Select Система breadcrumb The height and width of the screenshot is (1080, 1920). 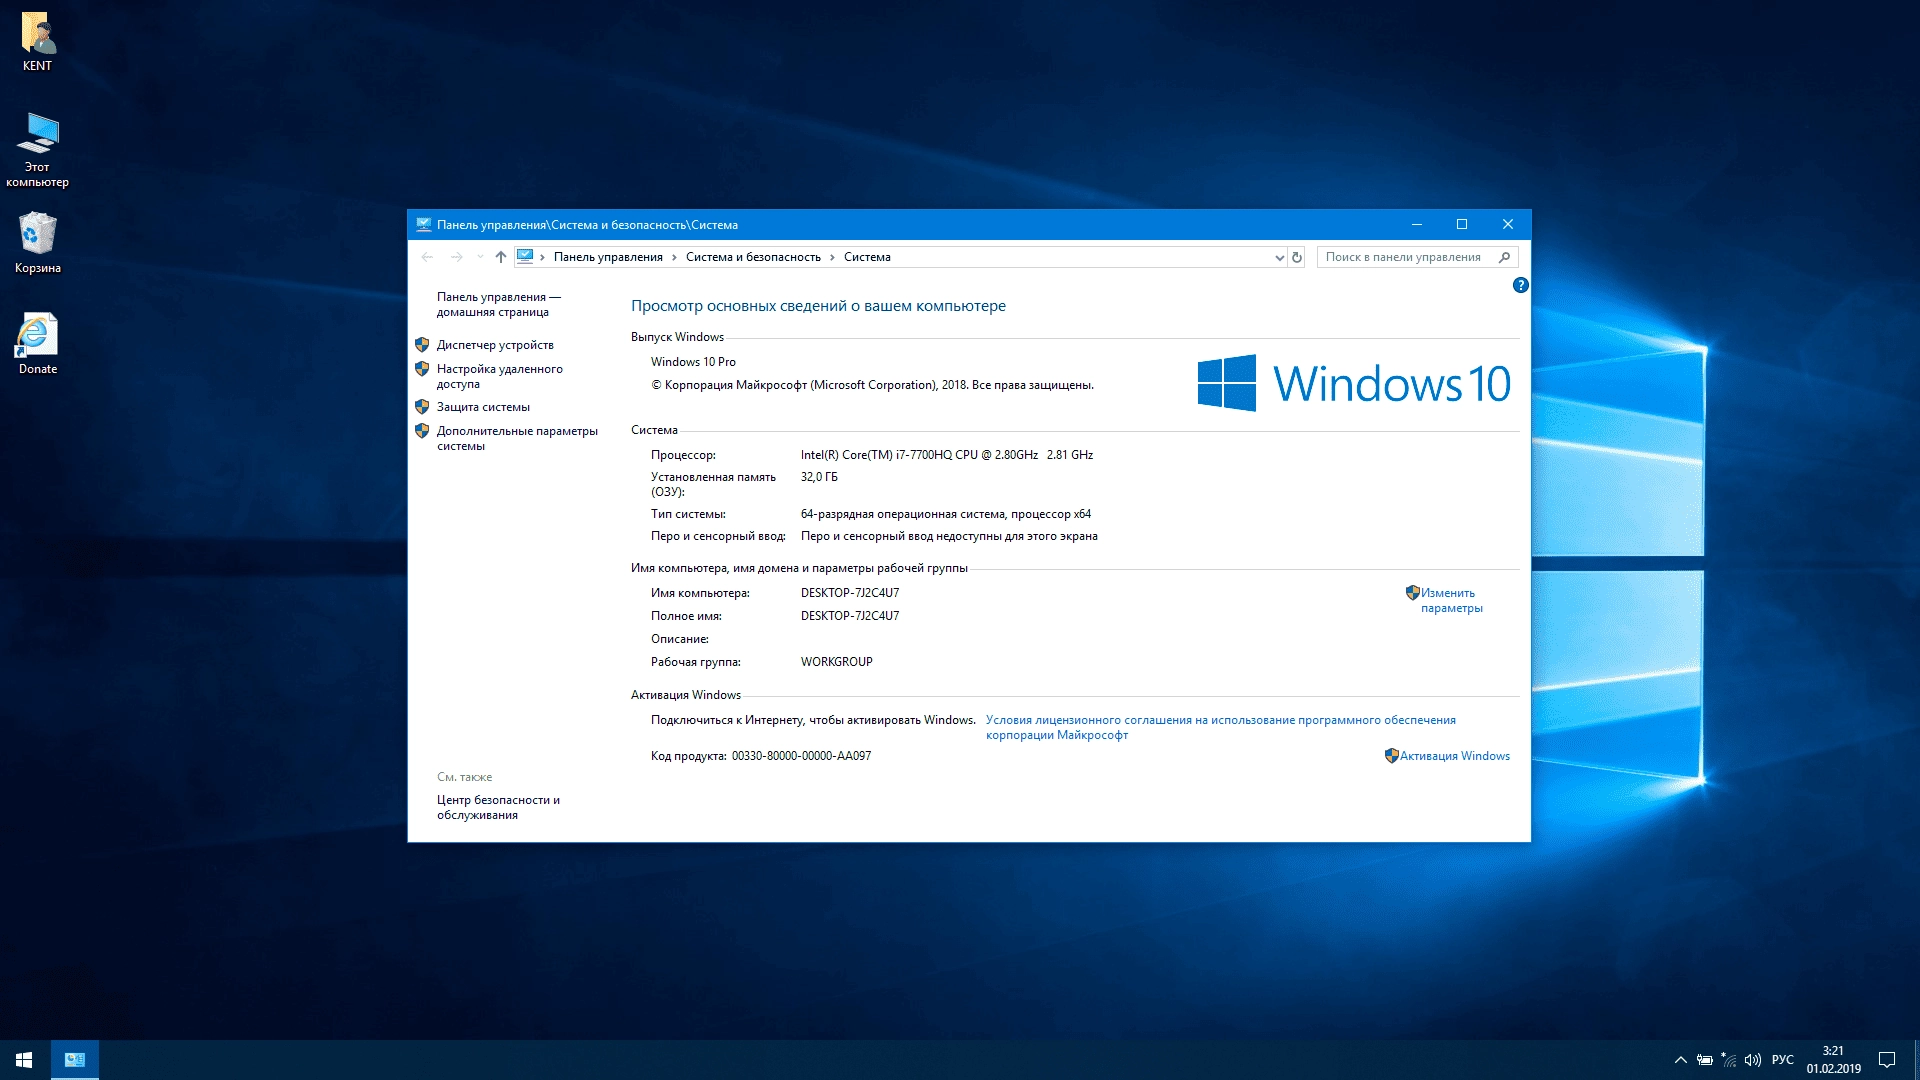[x=867, y=257]
